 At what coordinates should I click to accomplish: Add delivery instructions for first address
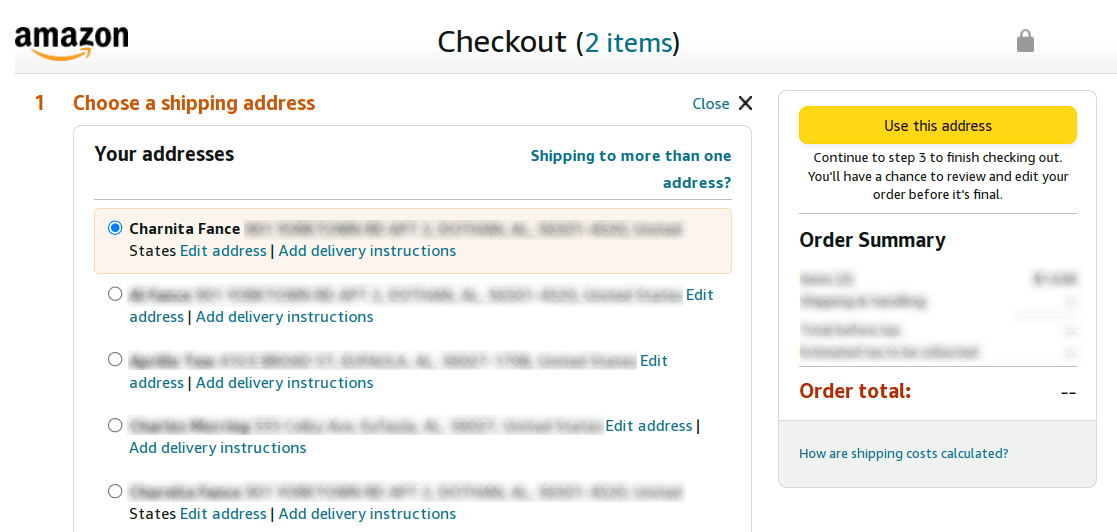pos(367,251)
